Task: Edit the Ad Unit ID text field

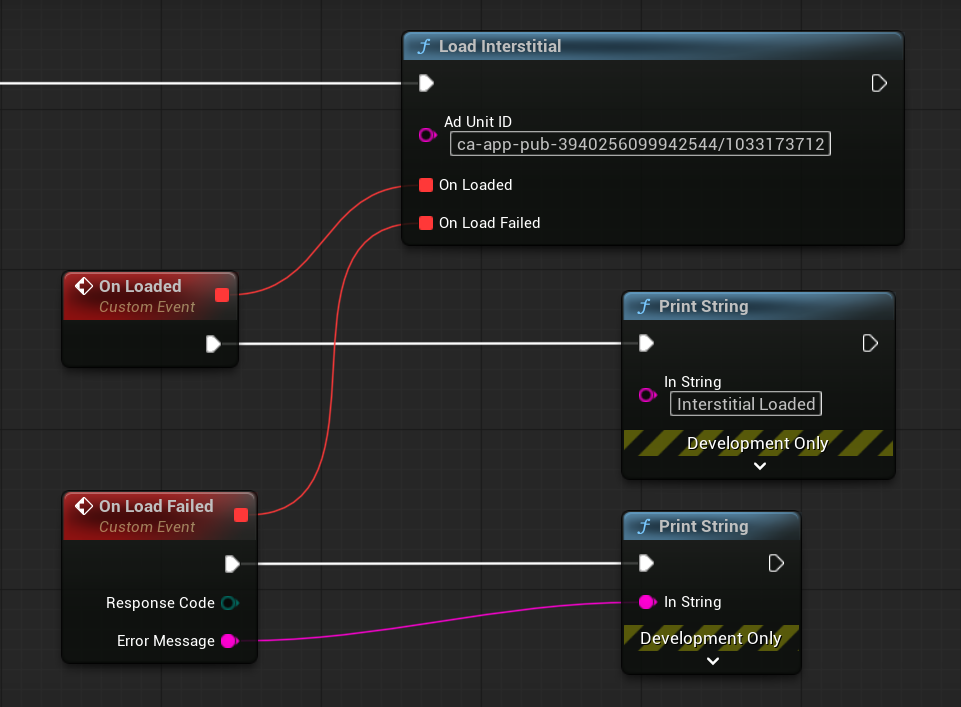Action: pos(640,144)
